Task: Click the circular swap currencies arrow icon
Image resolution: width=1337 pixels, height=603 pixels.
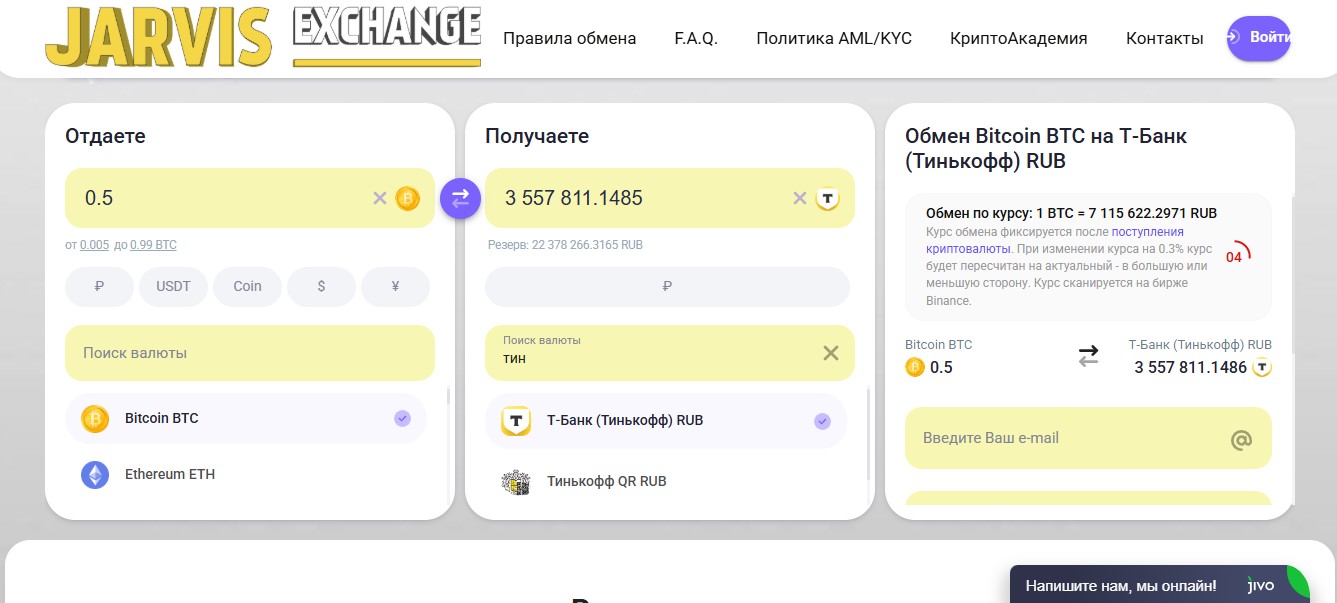Action: pyautogui.click(x=459, y=198)
